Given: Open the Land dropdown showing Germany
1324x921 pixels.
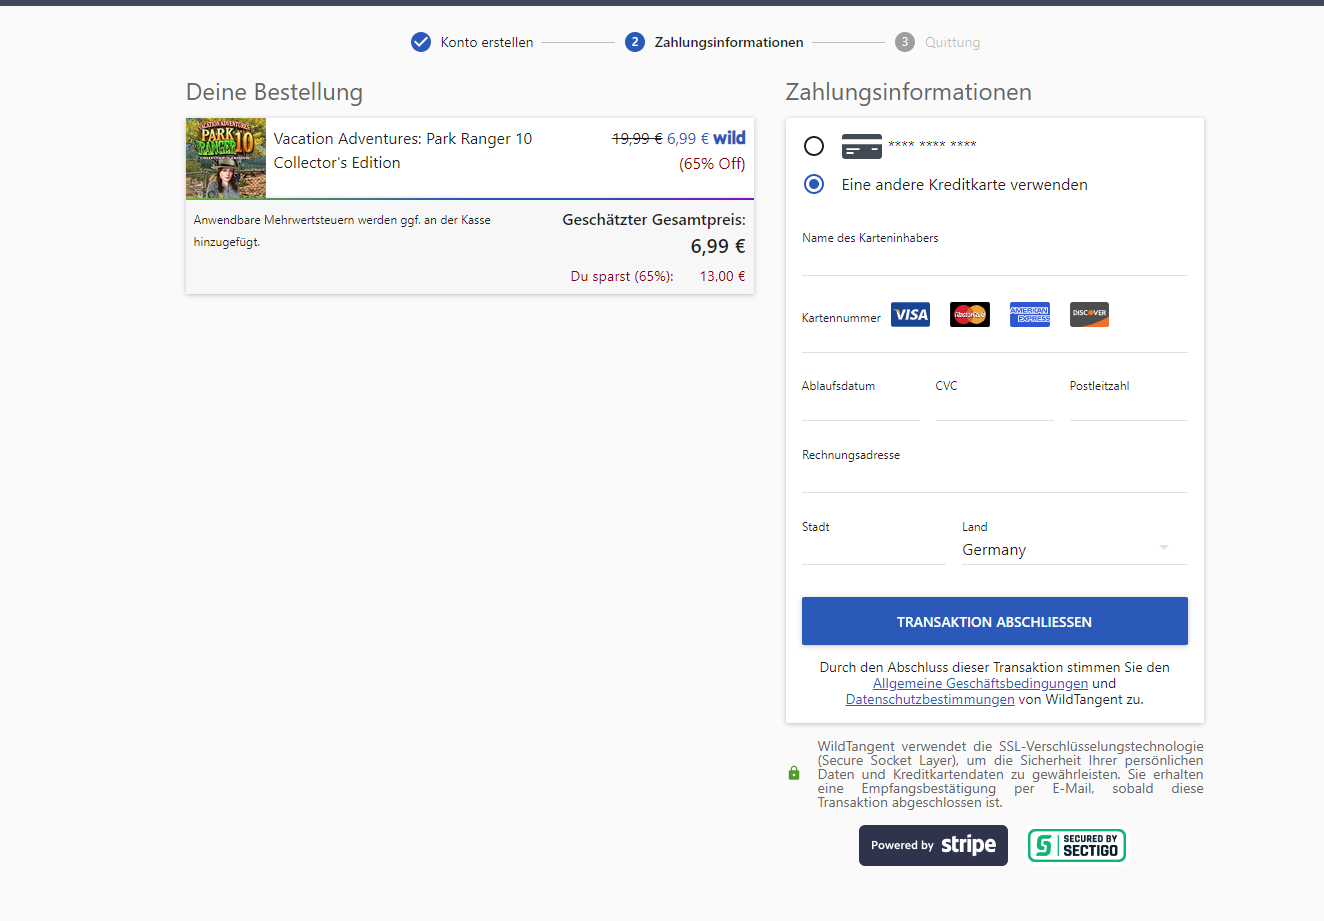Looking at the screenshot, I should click(x=1075, y=550).
